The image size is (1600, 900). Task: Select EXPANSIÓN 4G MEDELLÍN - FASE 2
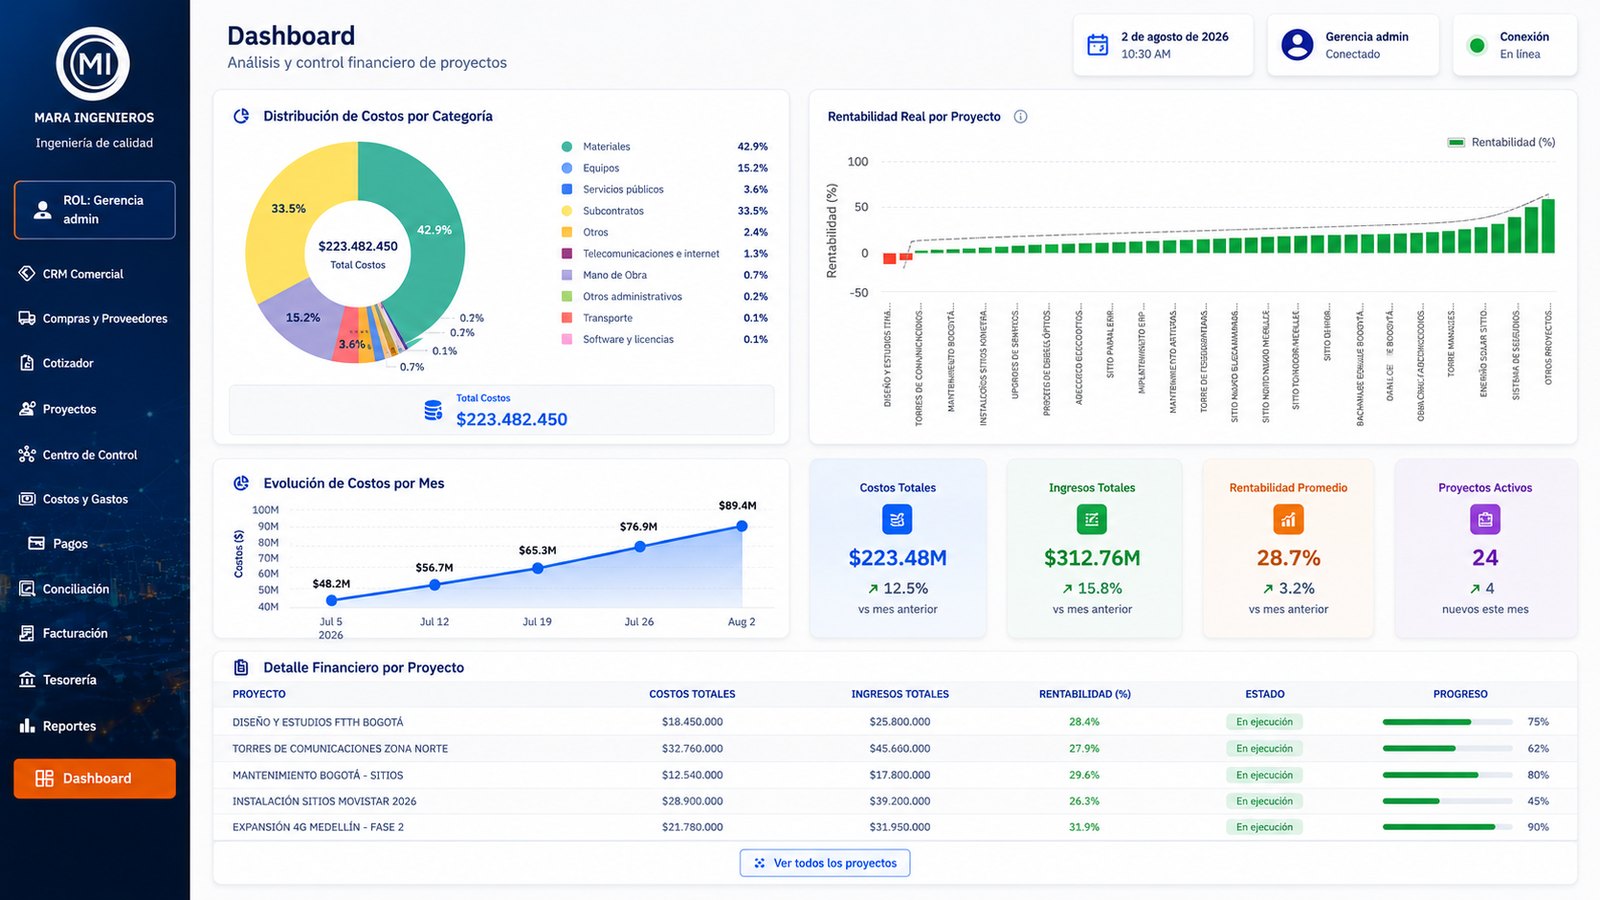click(894, 827)
